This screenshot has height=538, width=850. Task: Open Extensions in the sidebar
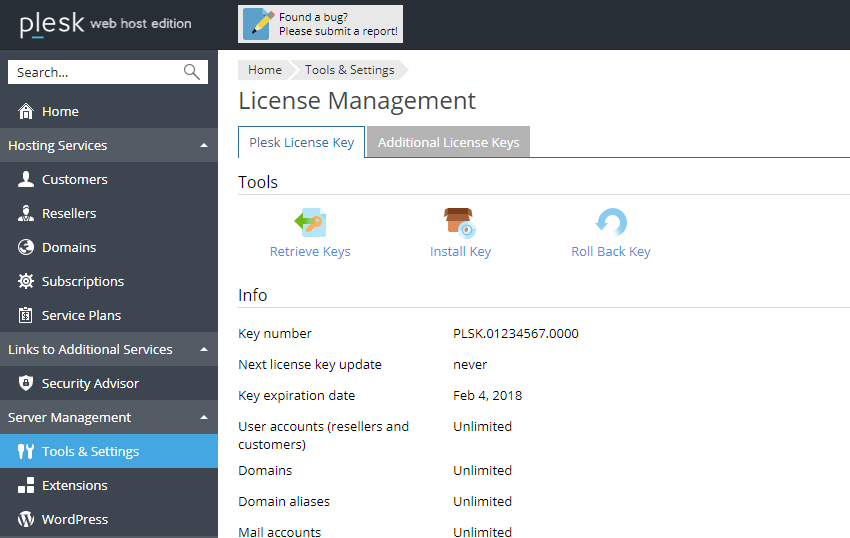click(75, 485)
